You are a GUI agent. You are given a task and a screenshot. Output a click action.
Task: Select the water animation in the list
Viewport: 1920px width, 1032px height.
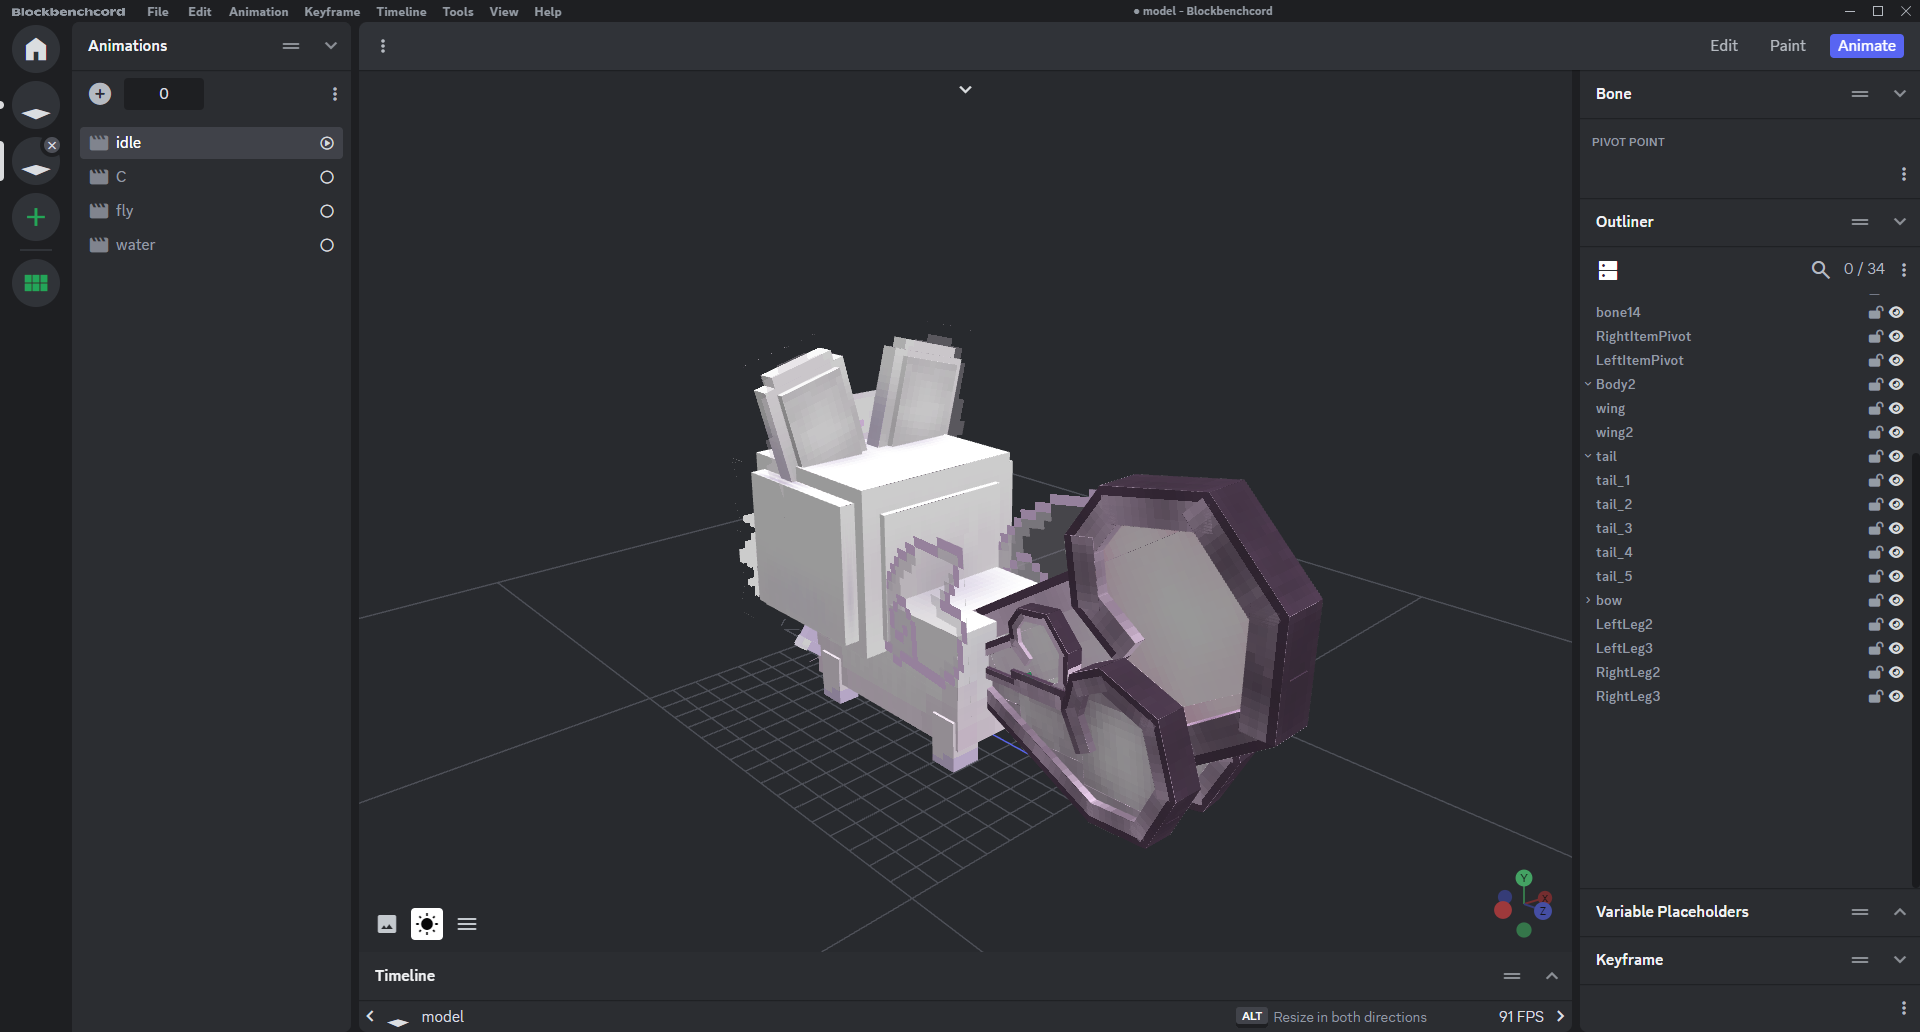136,245
